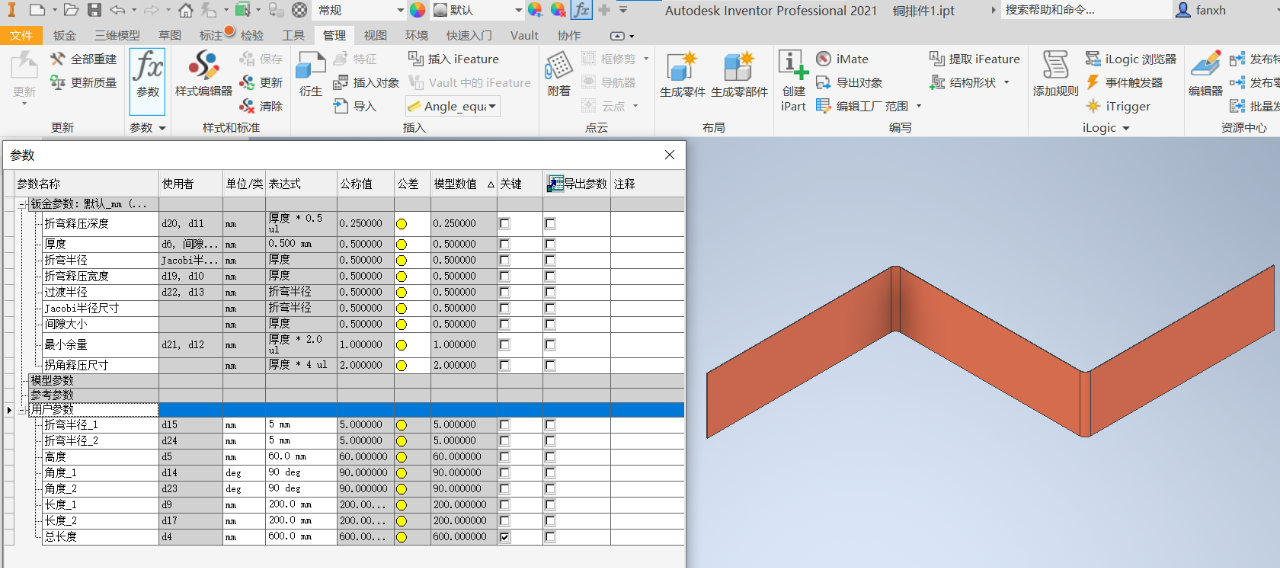
Task: Click 生成零件 make part tool
Action: [682, 76]
